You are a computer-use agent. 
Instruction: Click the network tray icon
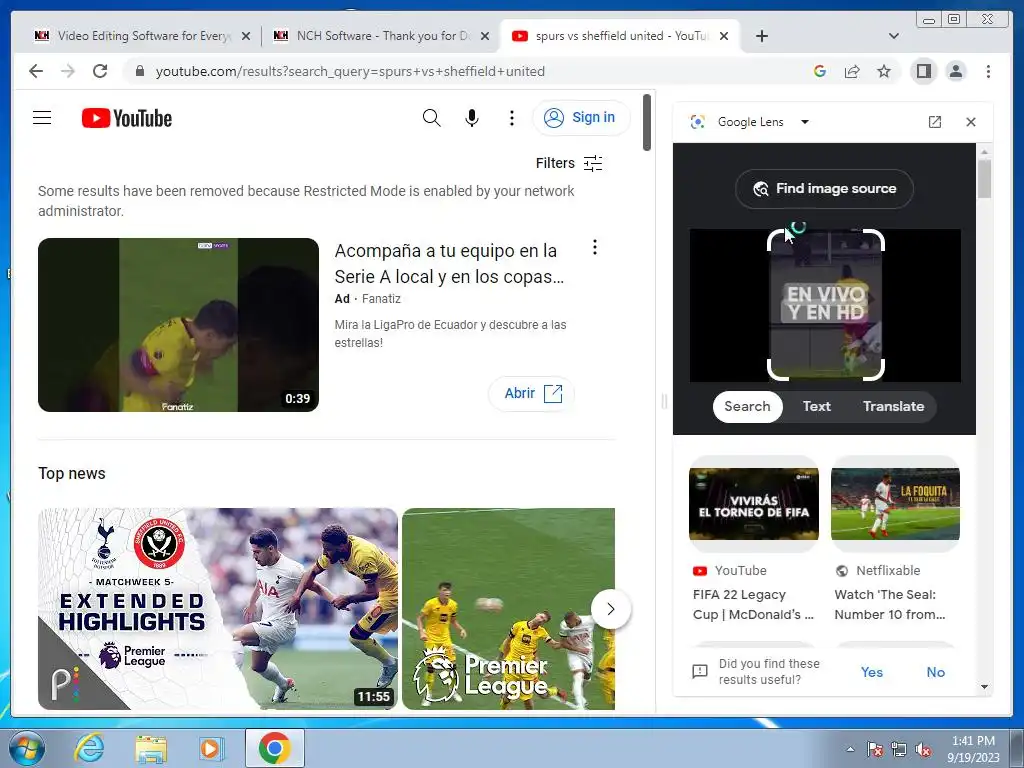(x=899, y=750)
